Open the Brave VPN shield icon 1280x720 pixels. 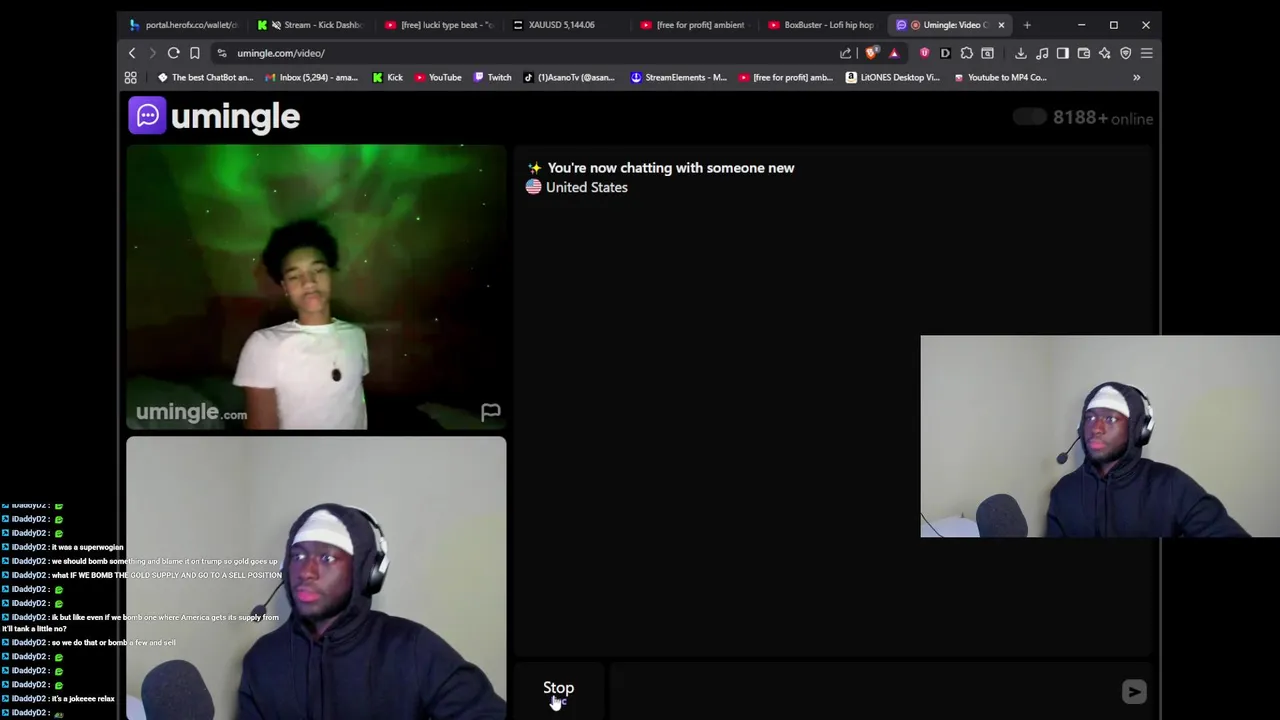coord(1126,53)
